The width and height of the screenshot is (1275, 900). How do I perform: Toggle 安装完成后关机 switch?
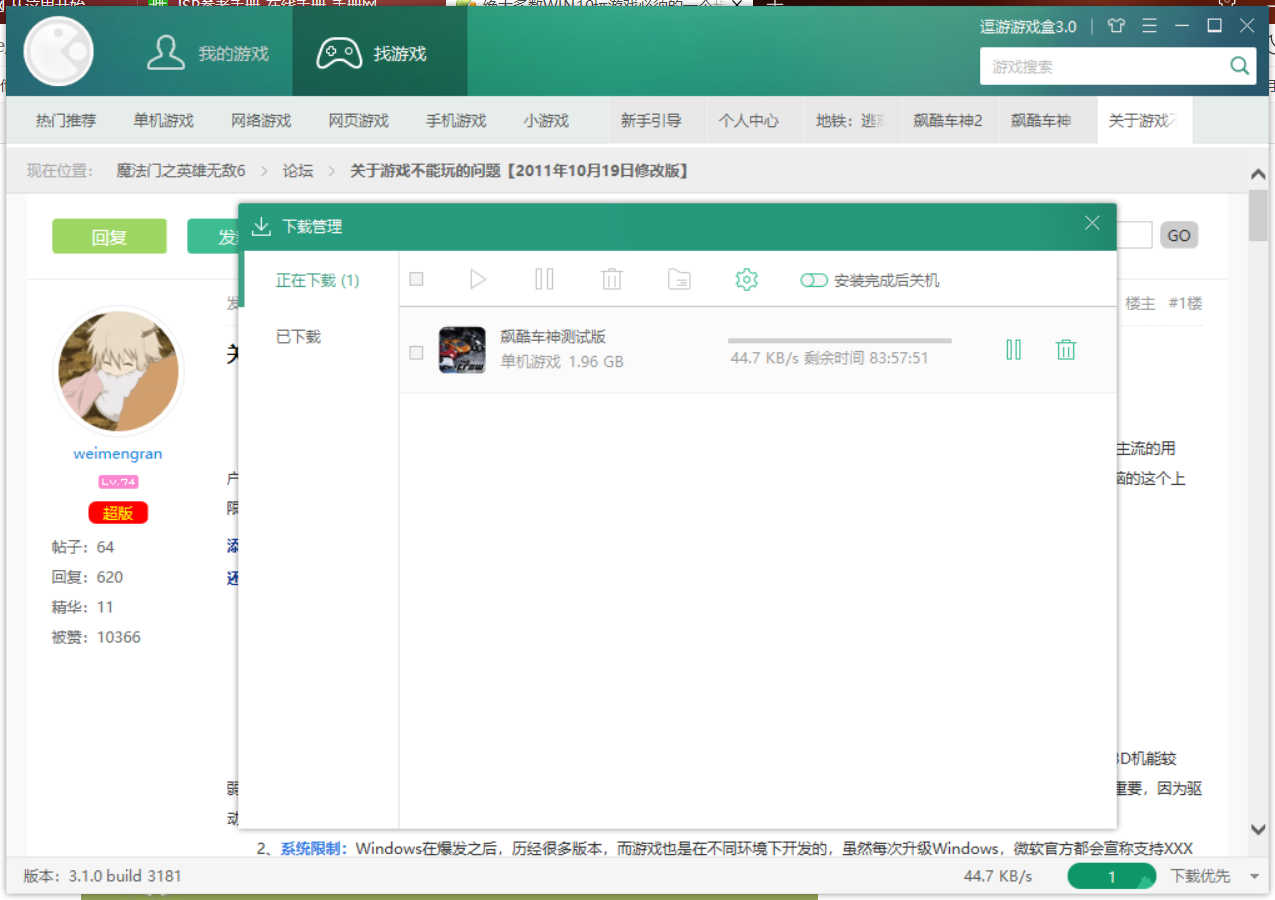[x=814, y=281]
